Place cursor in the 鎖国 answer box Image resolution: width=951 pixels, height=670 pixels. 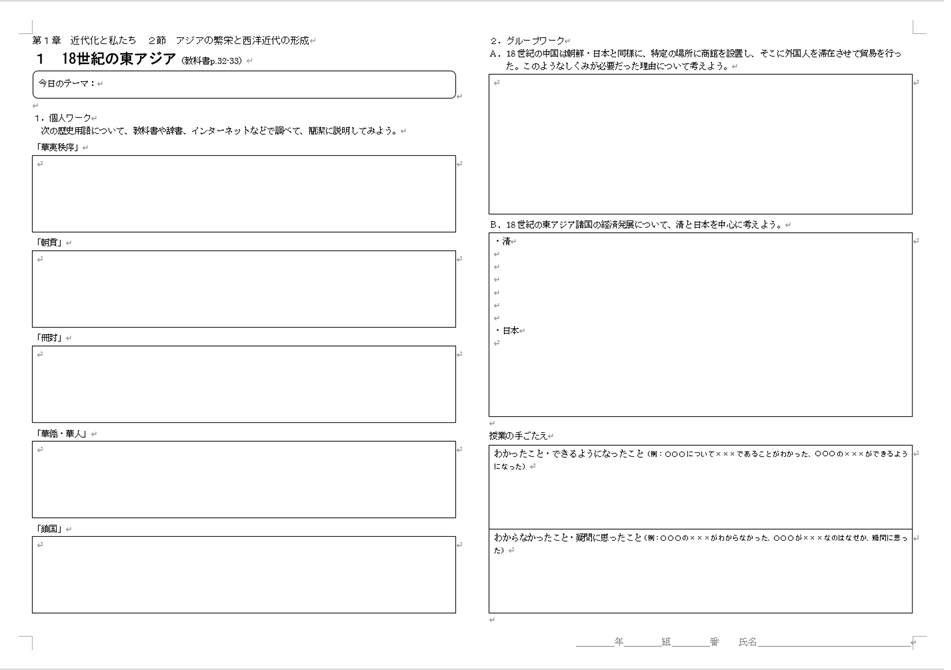[x=244, y=575]
